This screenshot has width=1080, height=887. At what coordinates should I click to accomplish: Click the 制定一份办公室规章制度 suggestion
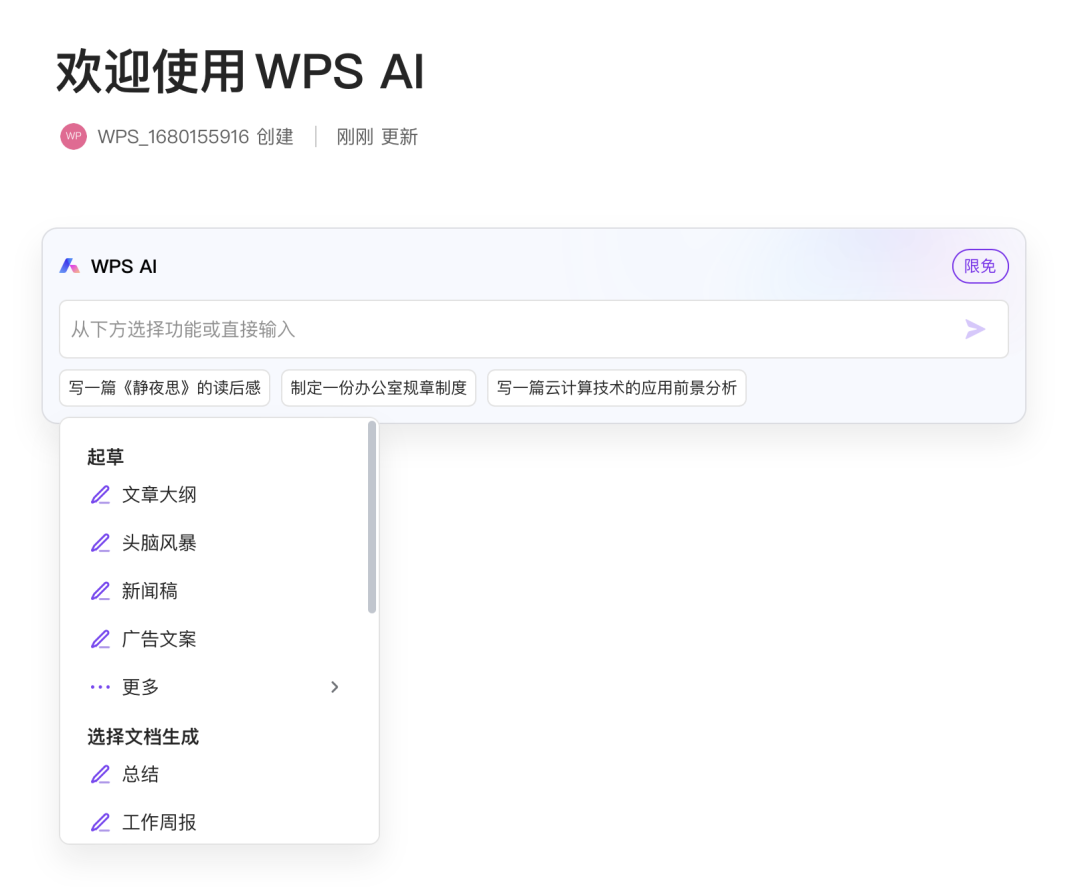(378, 388)
